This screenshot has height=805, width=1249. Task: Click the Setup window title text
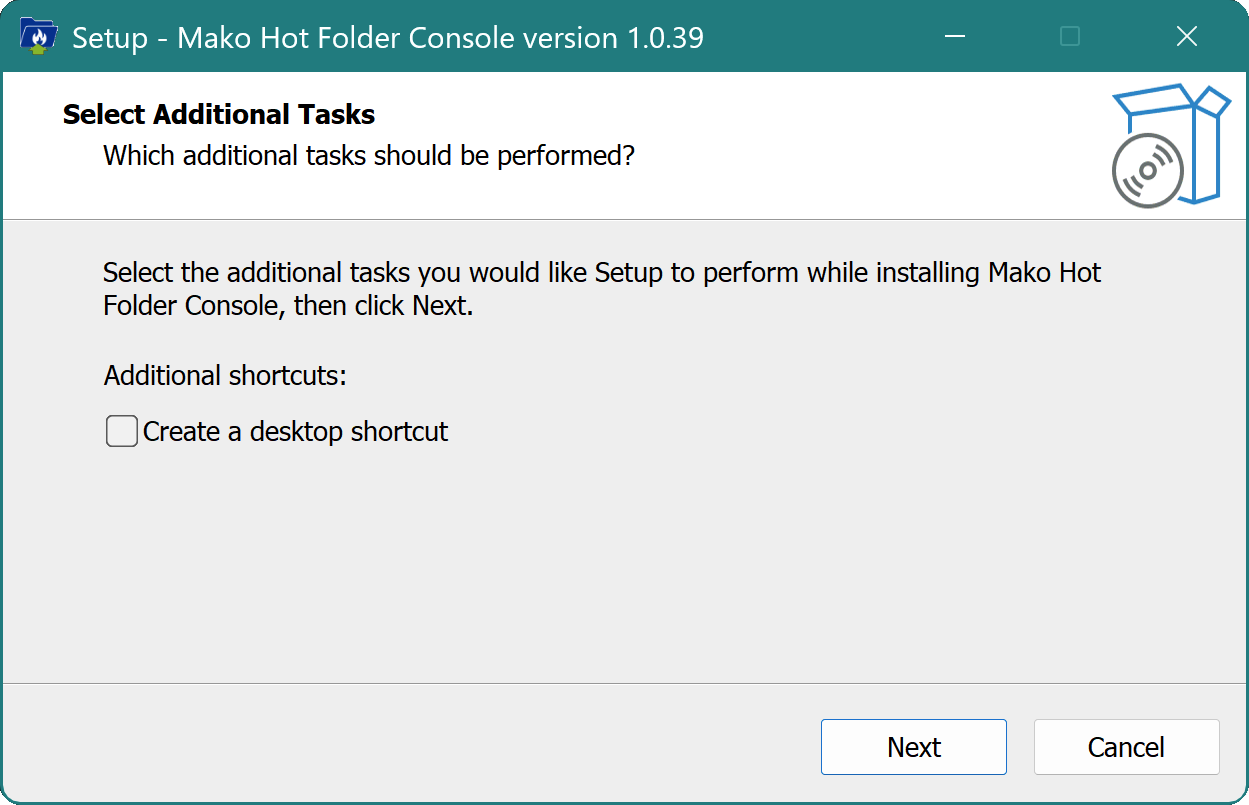pyautogui.click(x=387, y=38)
